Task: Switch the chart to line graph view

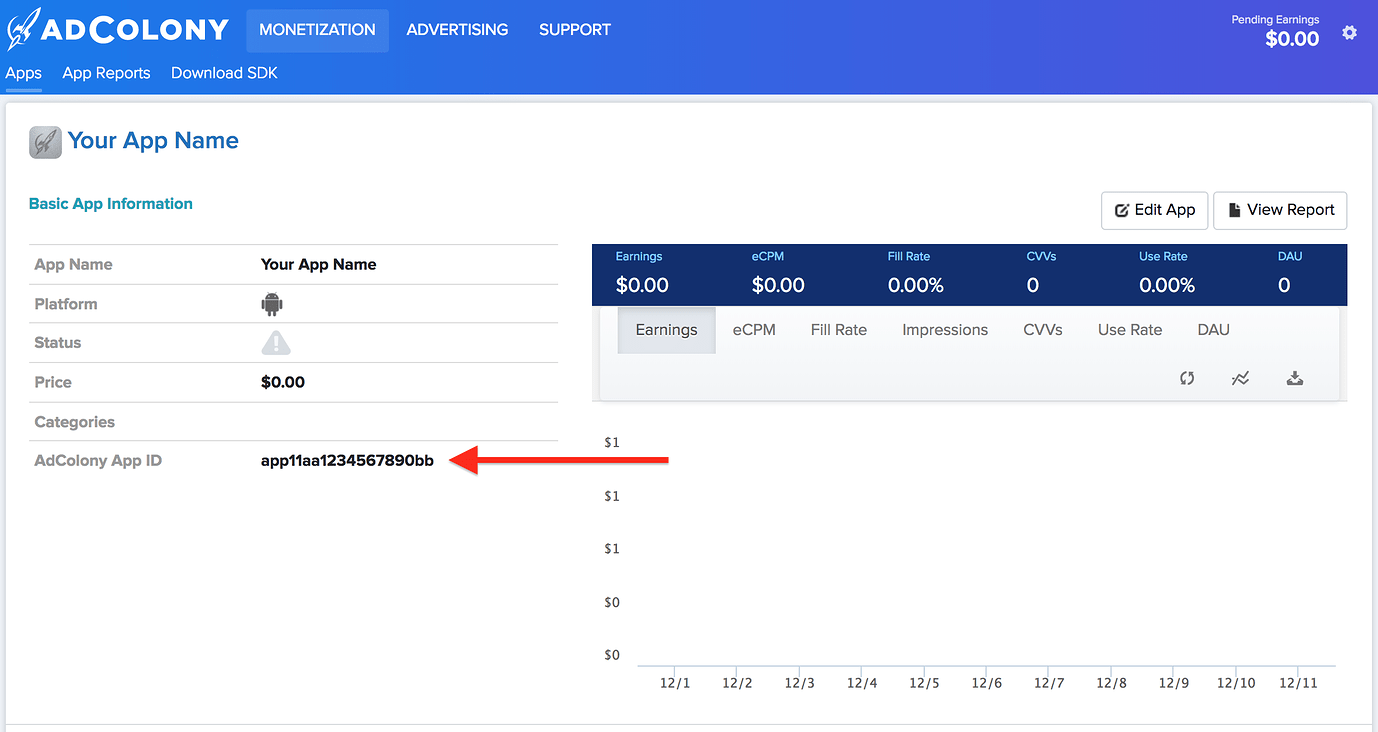Action: click(x=1241, y=378)
